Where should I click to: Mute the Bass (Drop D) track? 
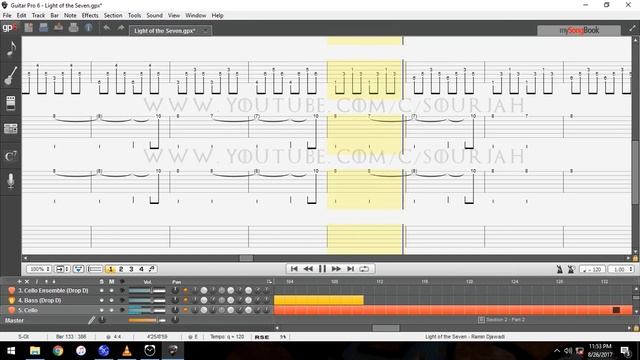111,300
